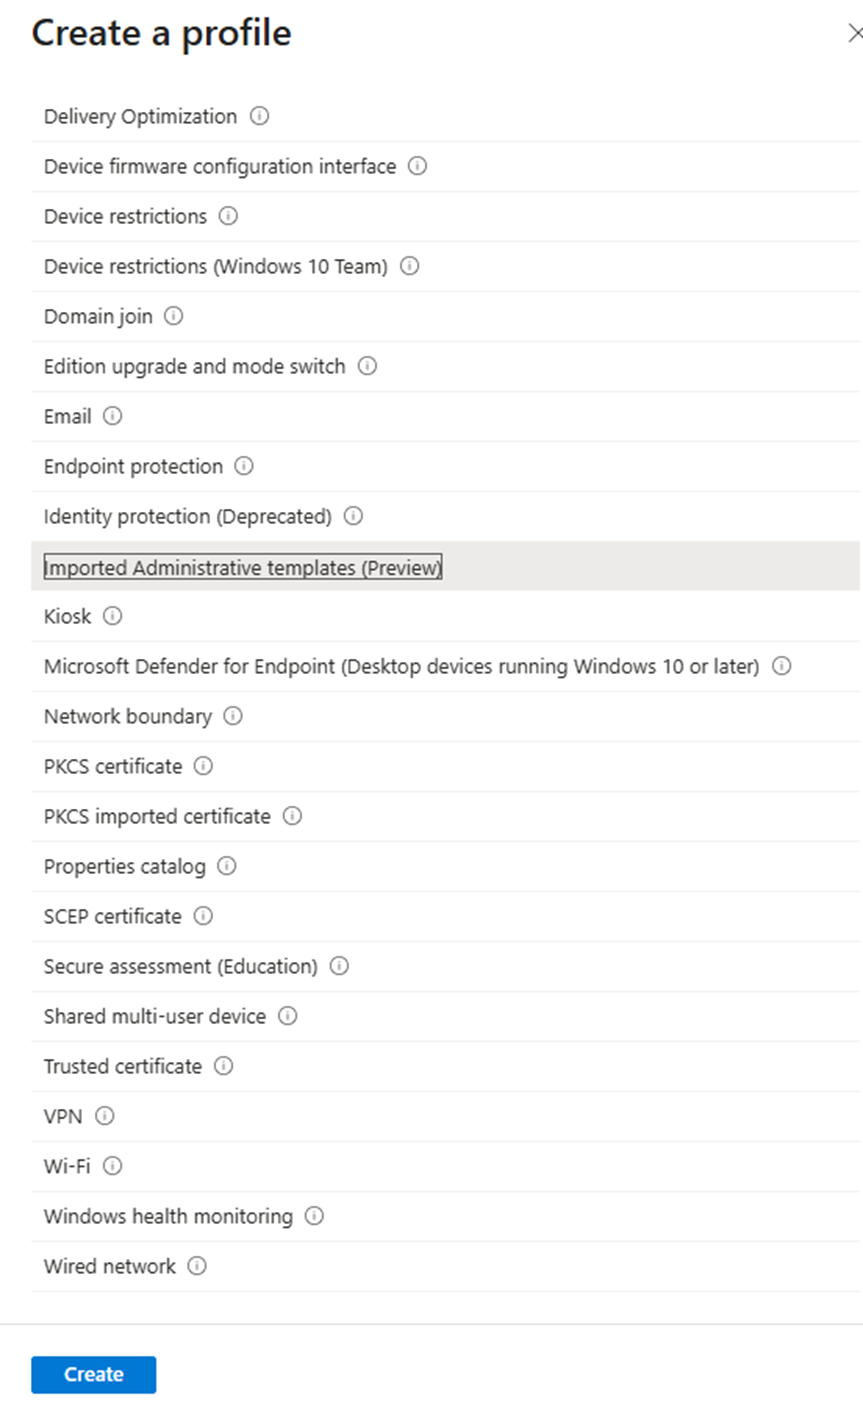
Task: Open info icon for Identity protection (Deprecated)
Action: click(x=353, y=516)
